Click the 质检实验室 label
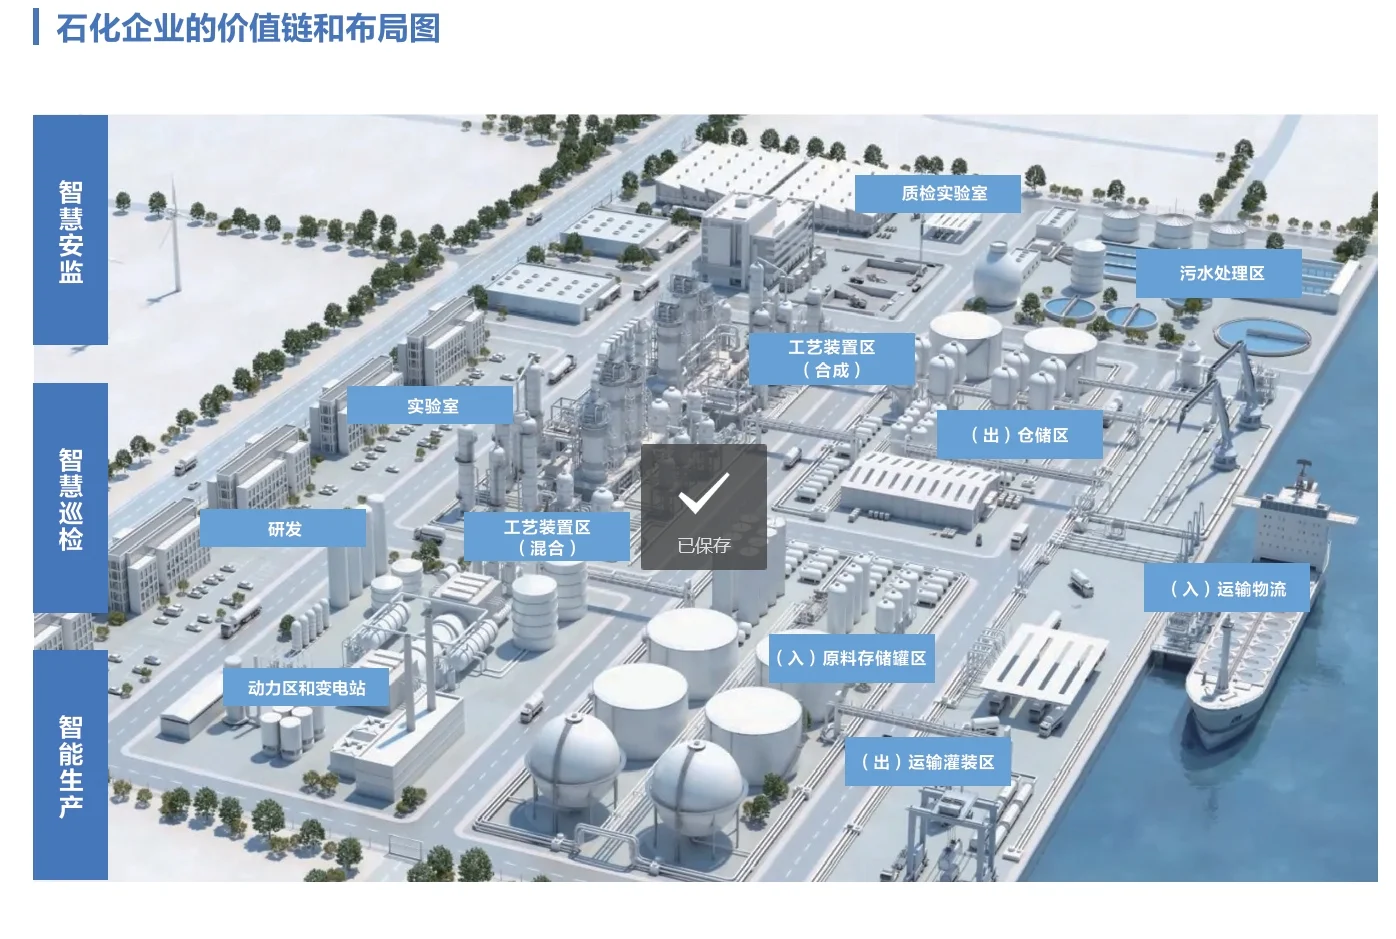This screenshot has height=939, width=1396. 937,193
